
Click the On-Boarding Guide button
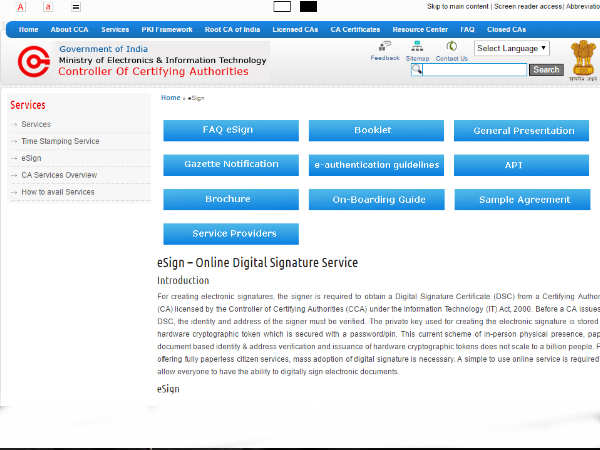(377, 199)
